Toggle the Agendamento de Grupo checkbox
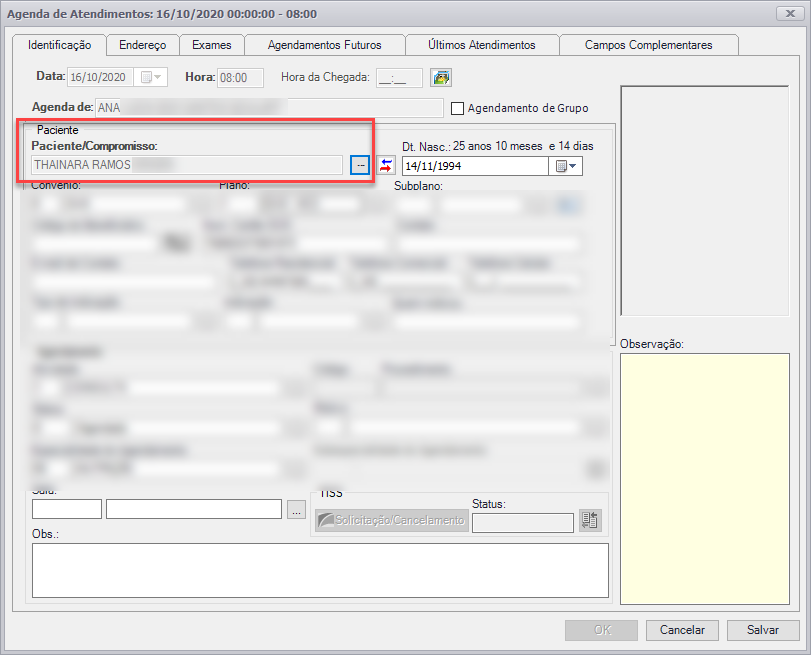Viewport: 811px width, 655px height. tap(457, 108)
